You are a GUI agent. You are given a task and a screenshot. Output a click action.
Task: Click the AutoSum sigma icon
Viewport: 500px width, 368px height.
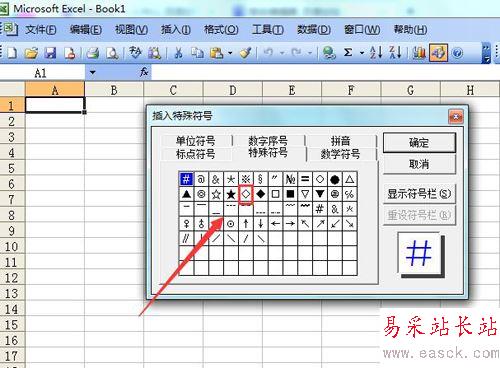pos(348,53)
